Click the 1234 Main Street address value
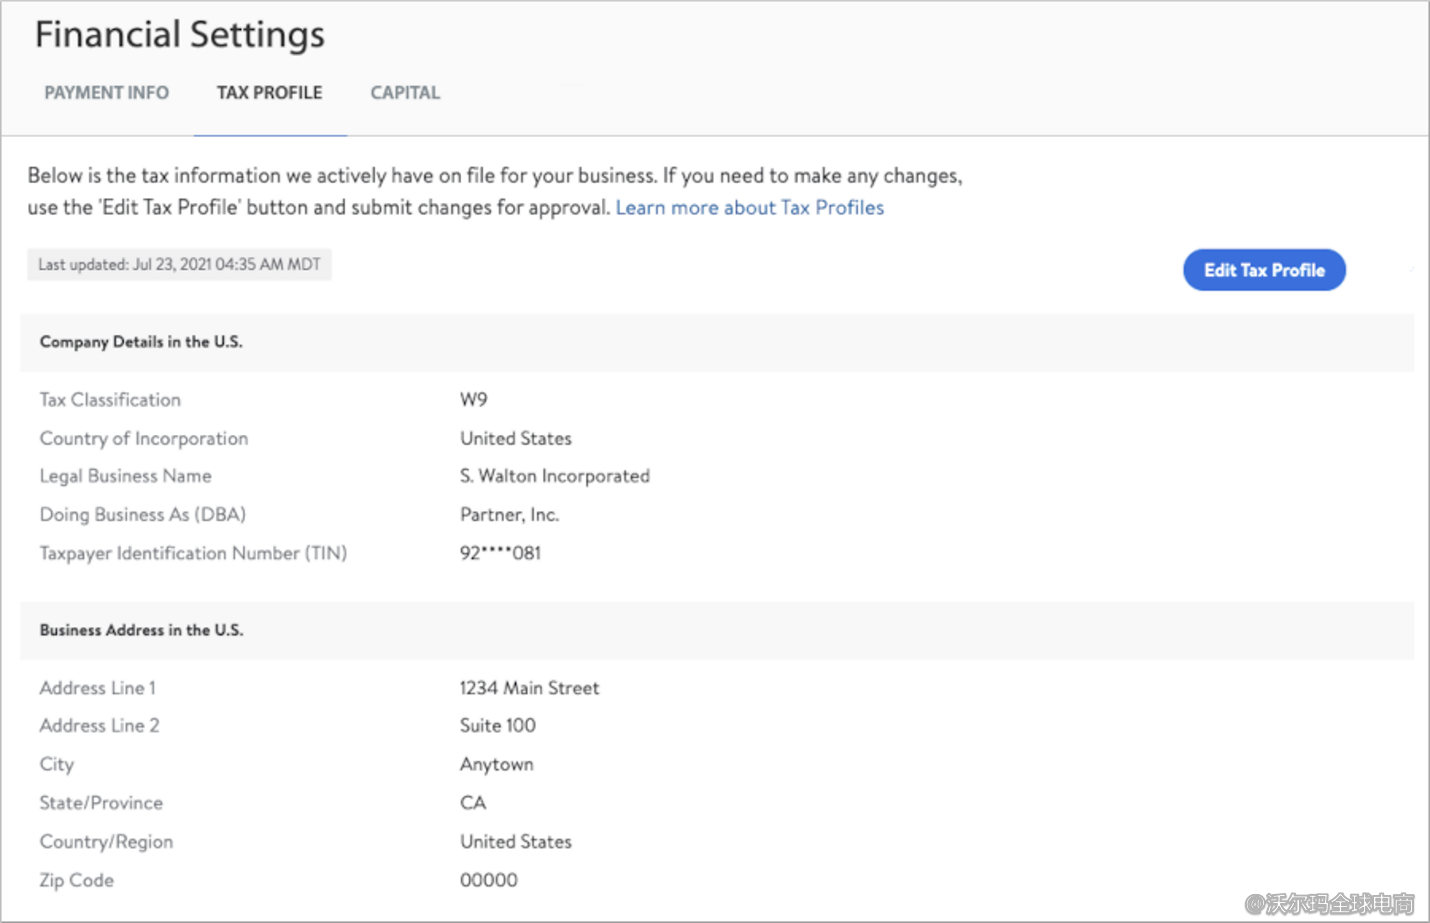 click(529, 688)
